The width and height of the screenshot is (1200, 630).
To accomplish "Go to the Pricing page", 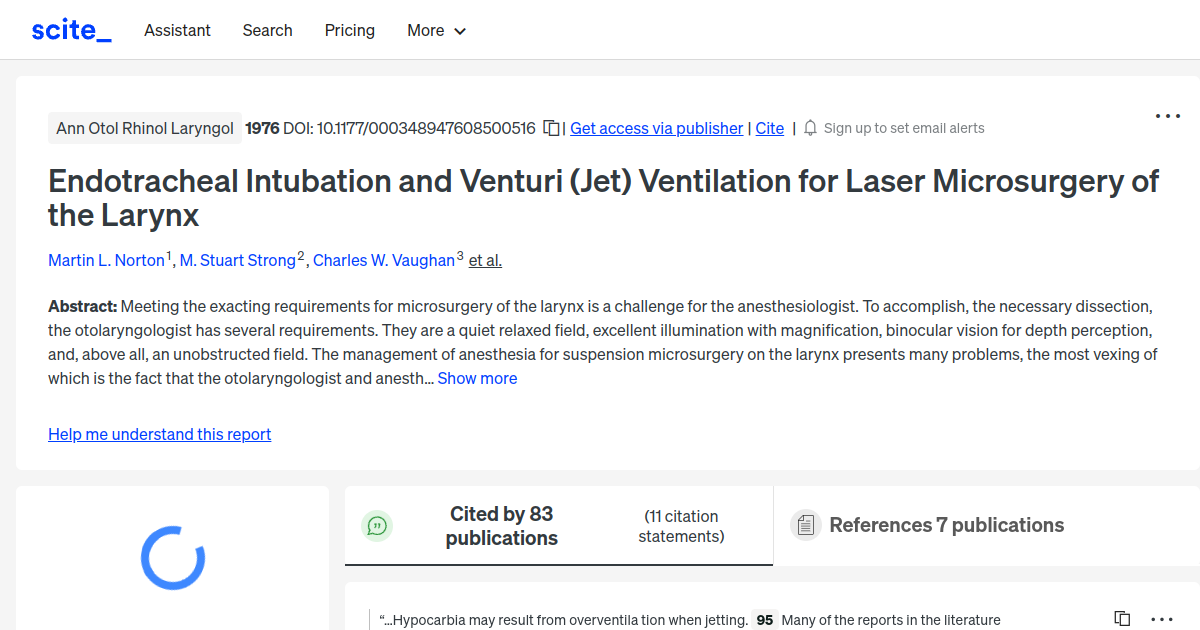I will click(x=349, y=31).
